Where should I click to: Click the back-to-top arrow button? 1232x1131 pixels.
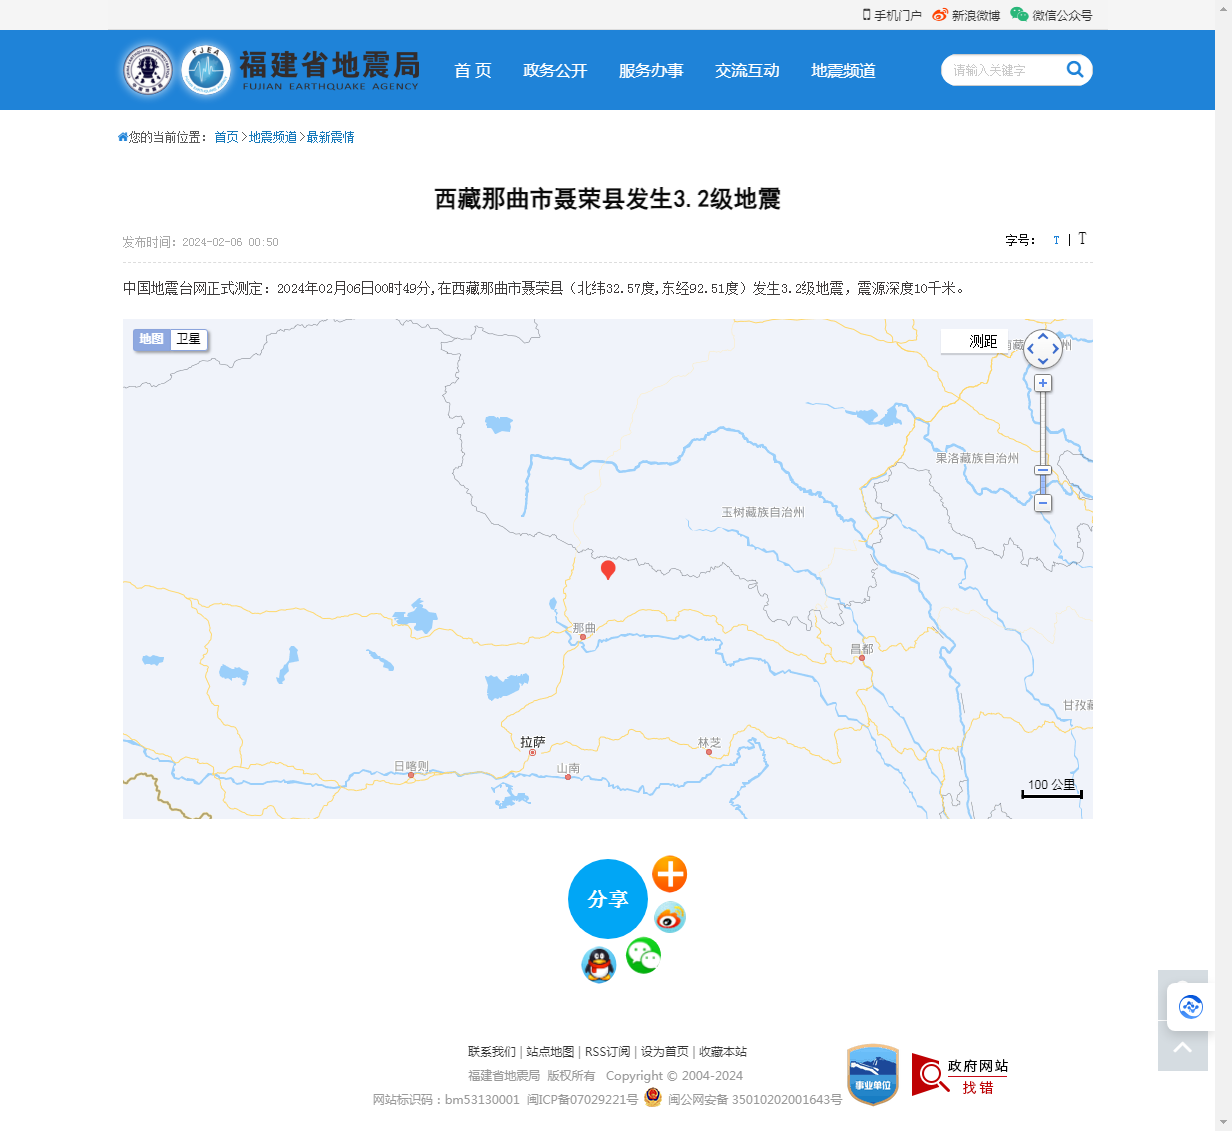[1182, 1047]
